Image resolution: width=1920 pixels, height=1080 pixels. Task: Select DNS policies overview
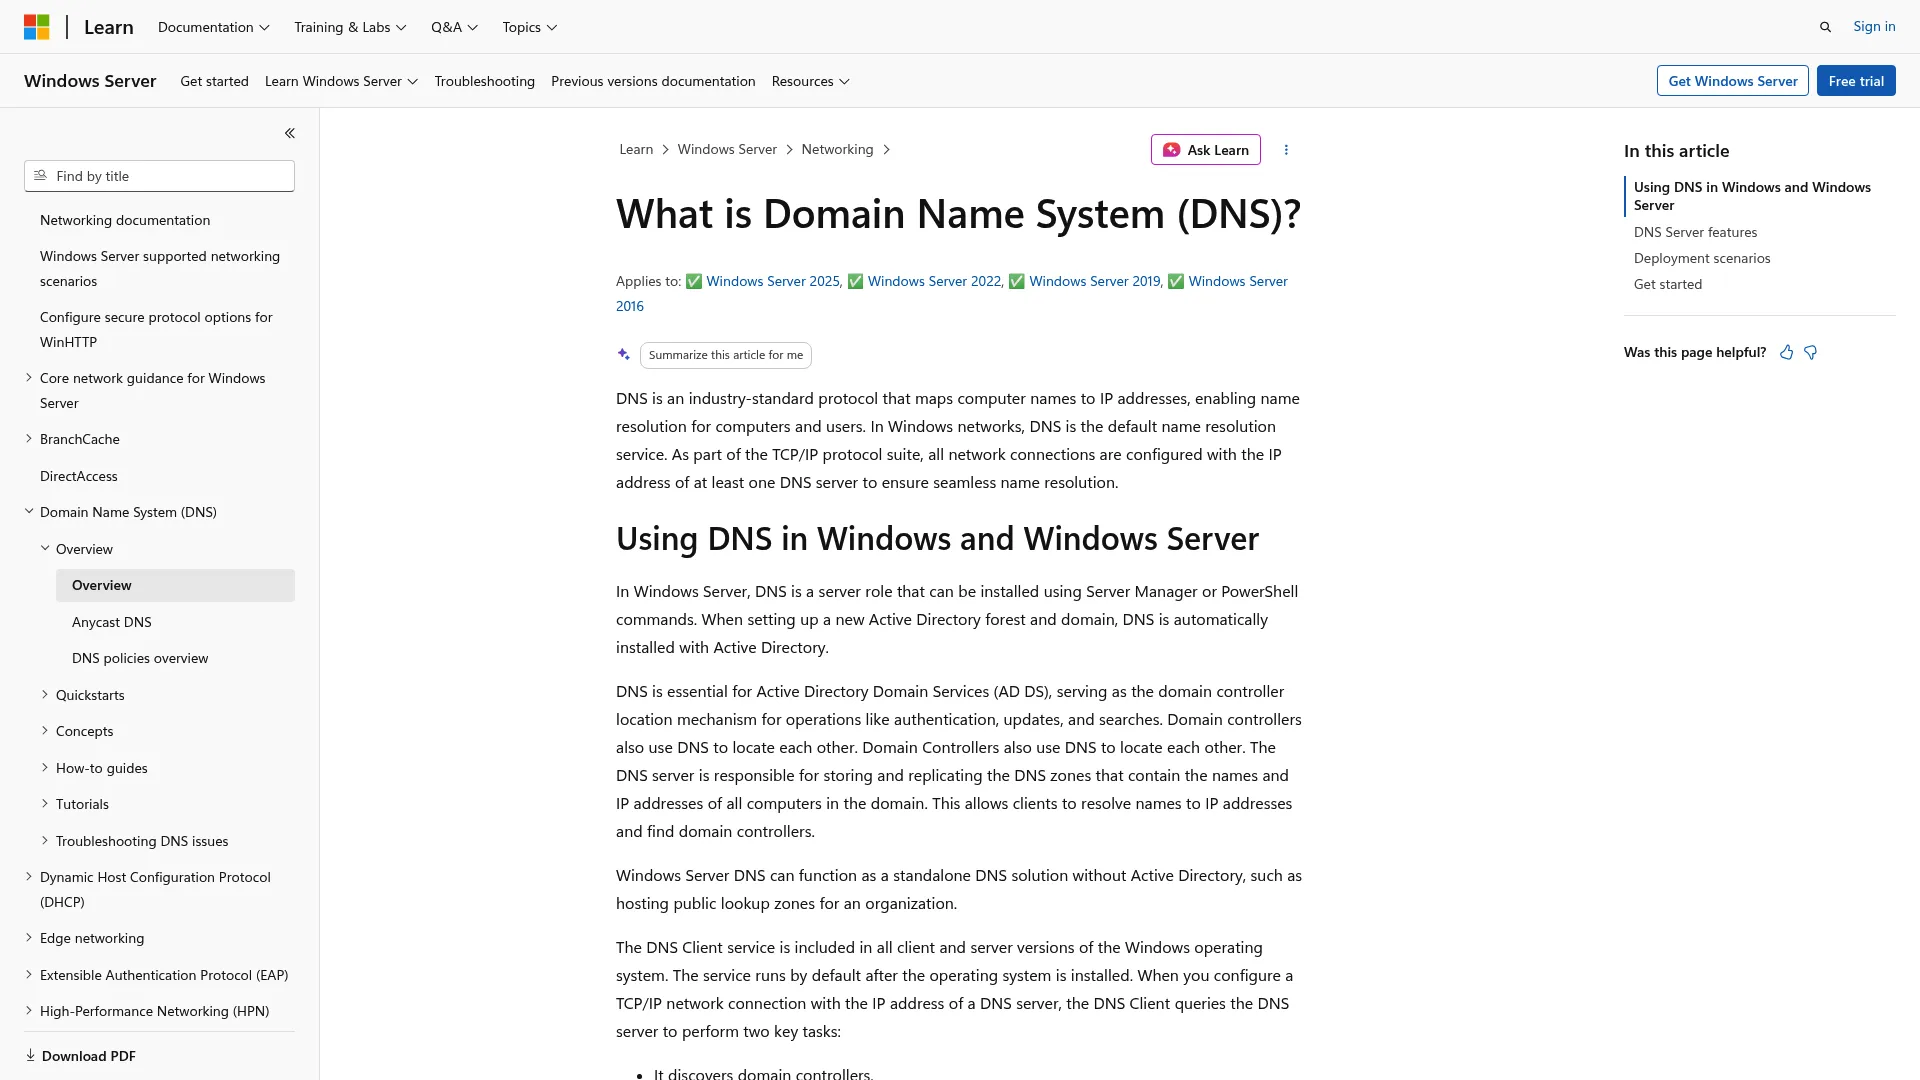click(140, 658)
